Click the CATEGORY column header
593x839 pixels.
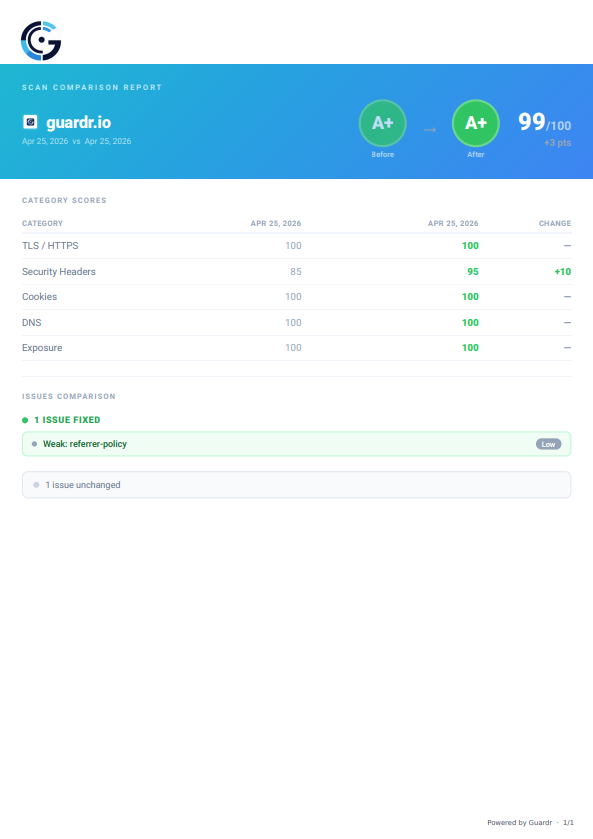pos(42,223)
